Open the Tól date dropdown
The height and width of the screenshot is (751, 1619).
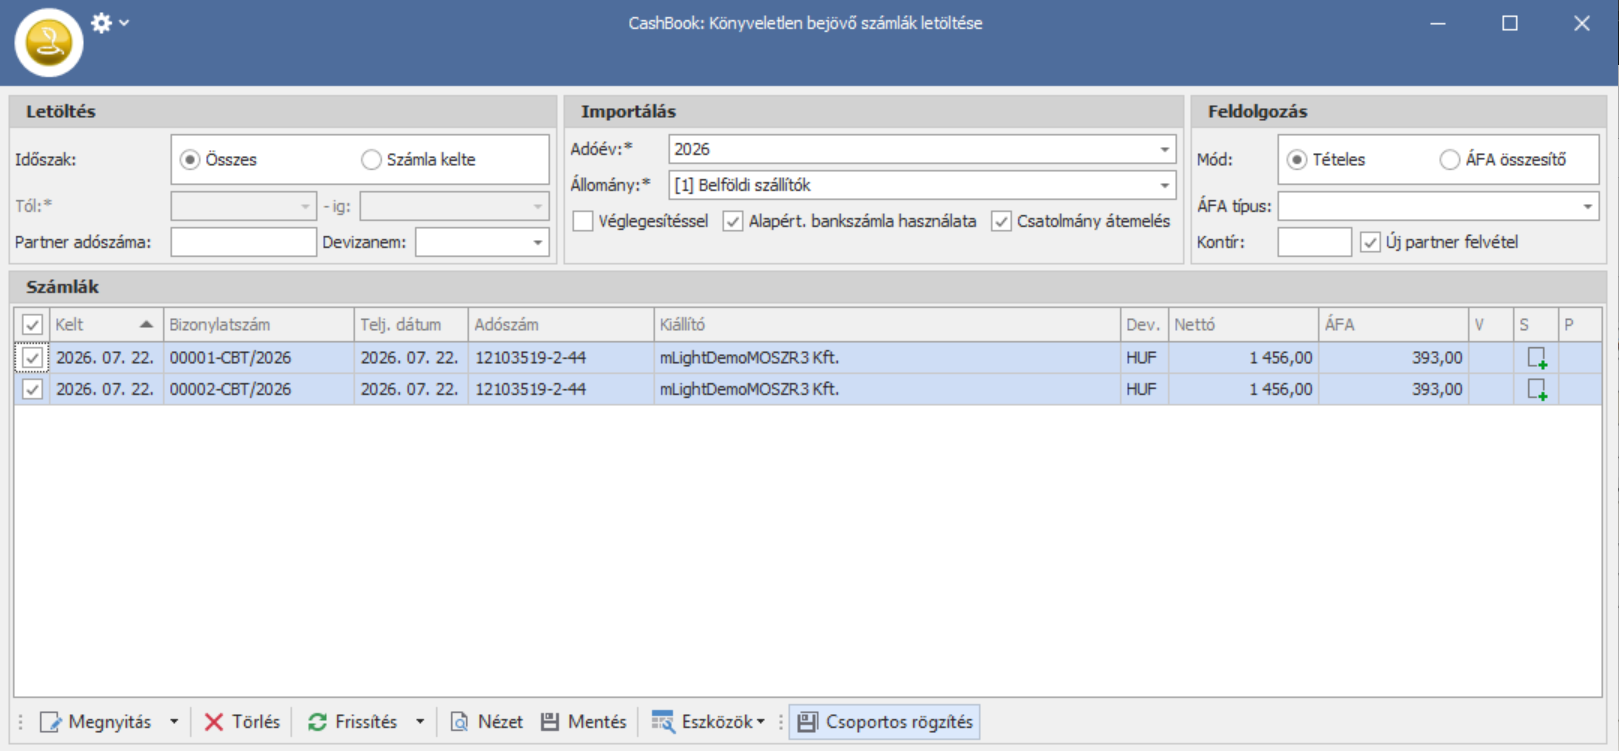[306, 206]
